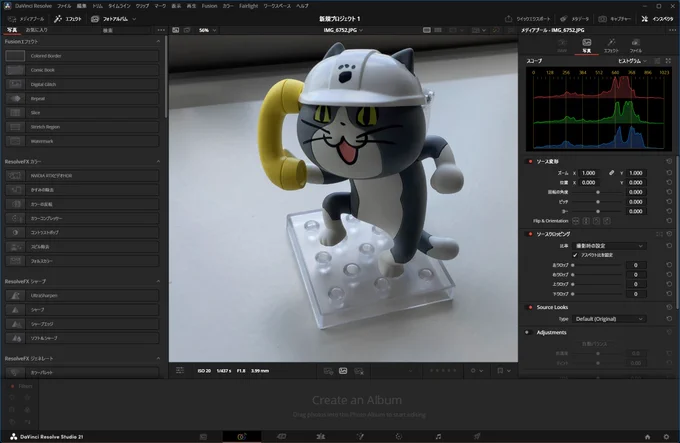Toggle the エフェクト panel button
This screenshot has width=680, height=443.
click(x=68, y=19)
